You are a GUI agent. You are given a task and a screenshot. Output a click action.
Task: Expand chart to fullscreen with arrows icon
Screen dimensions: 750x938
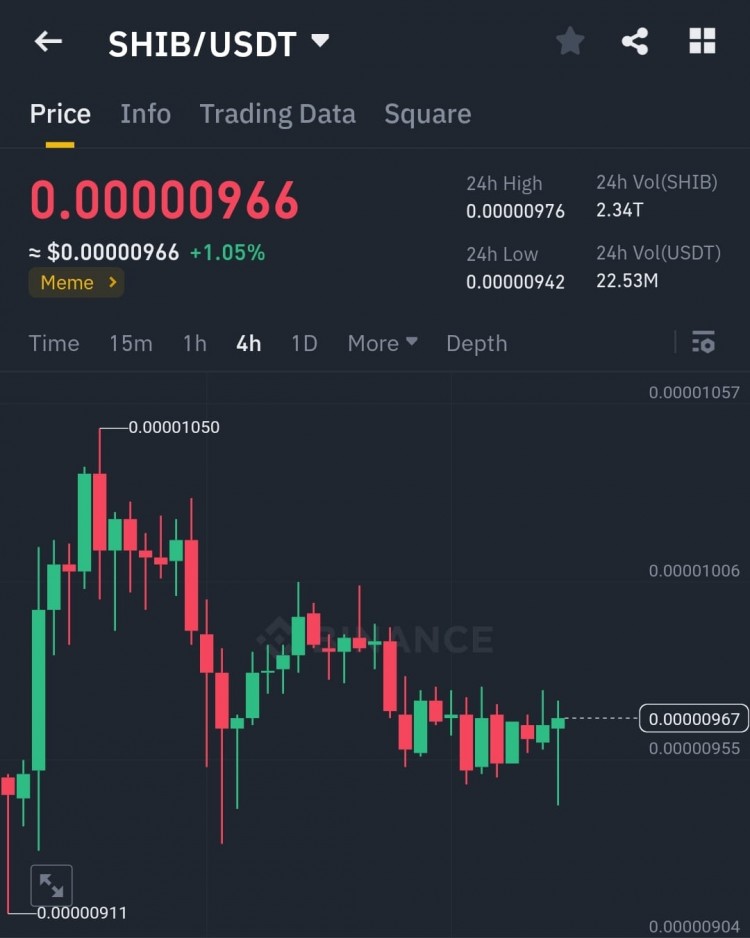(x=51, y=885)
